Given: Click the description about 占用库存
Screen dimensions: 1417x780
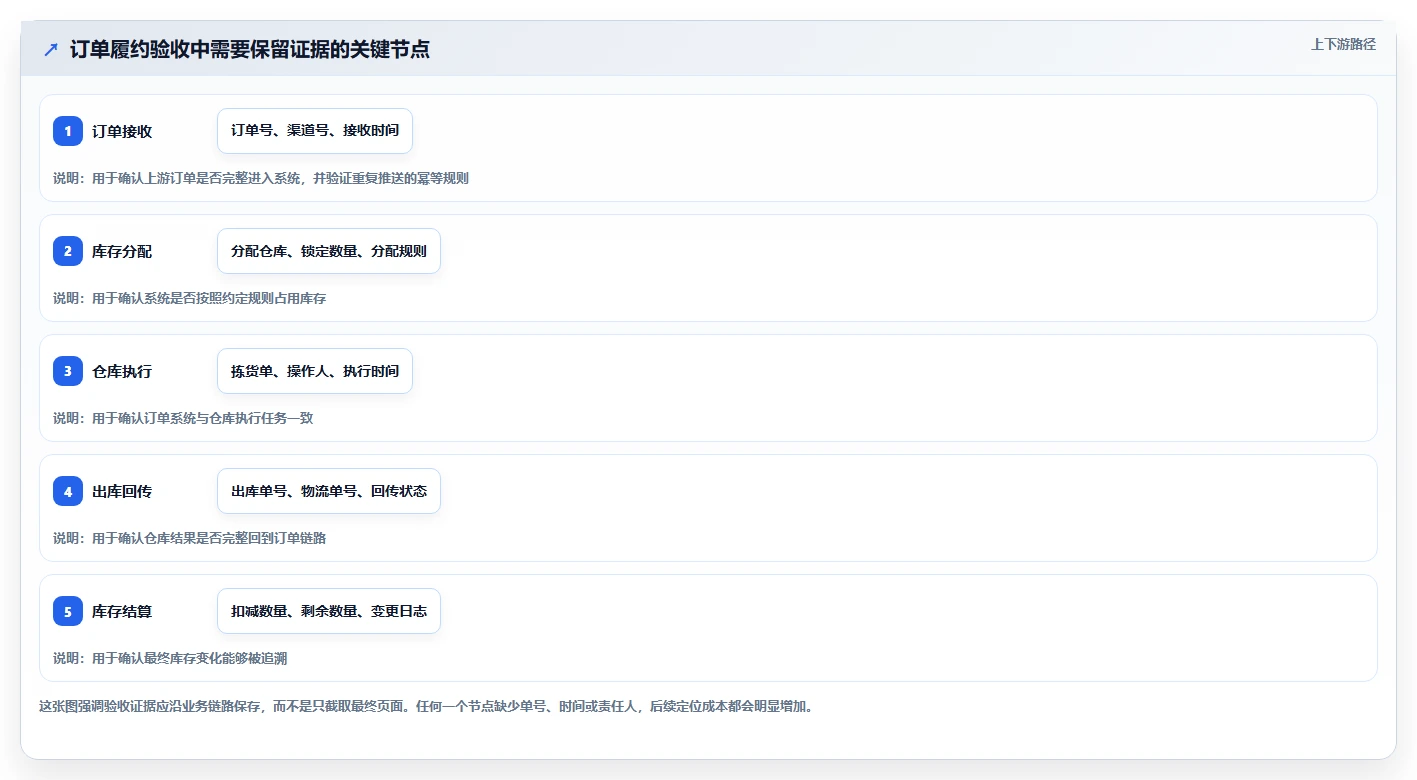Looking at the screenshot, I should pos(190,298).
